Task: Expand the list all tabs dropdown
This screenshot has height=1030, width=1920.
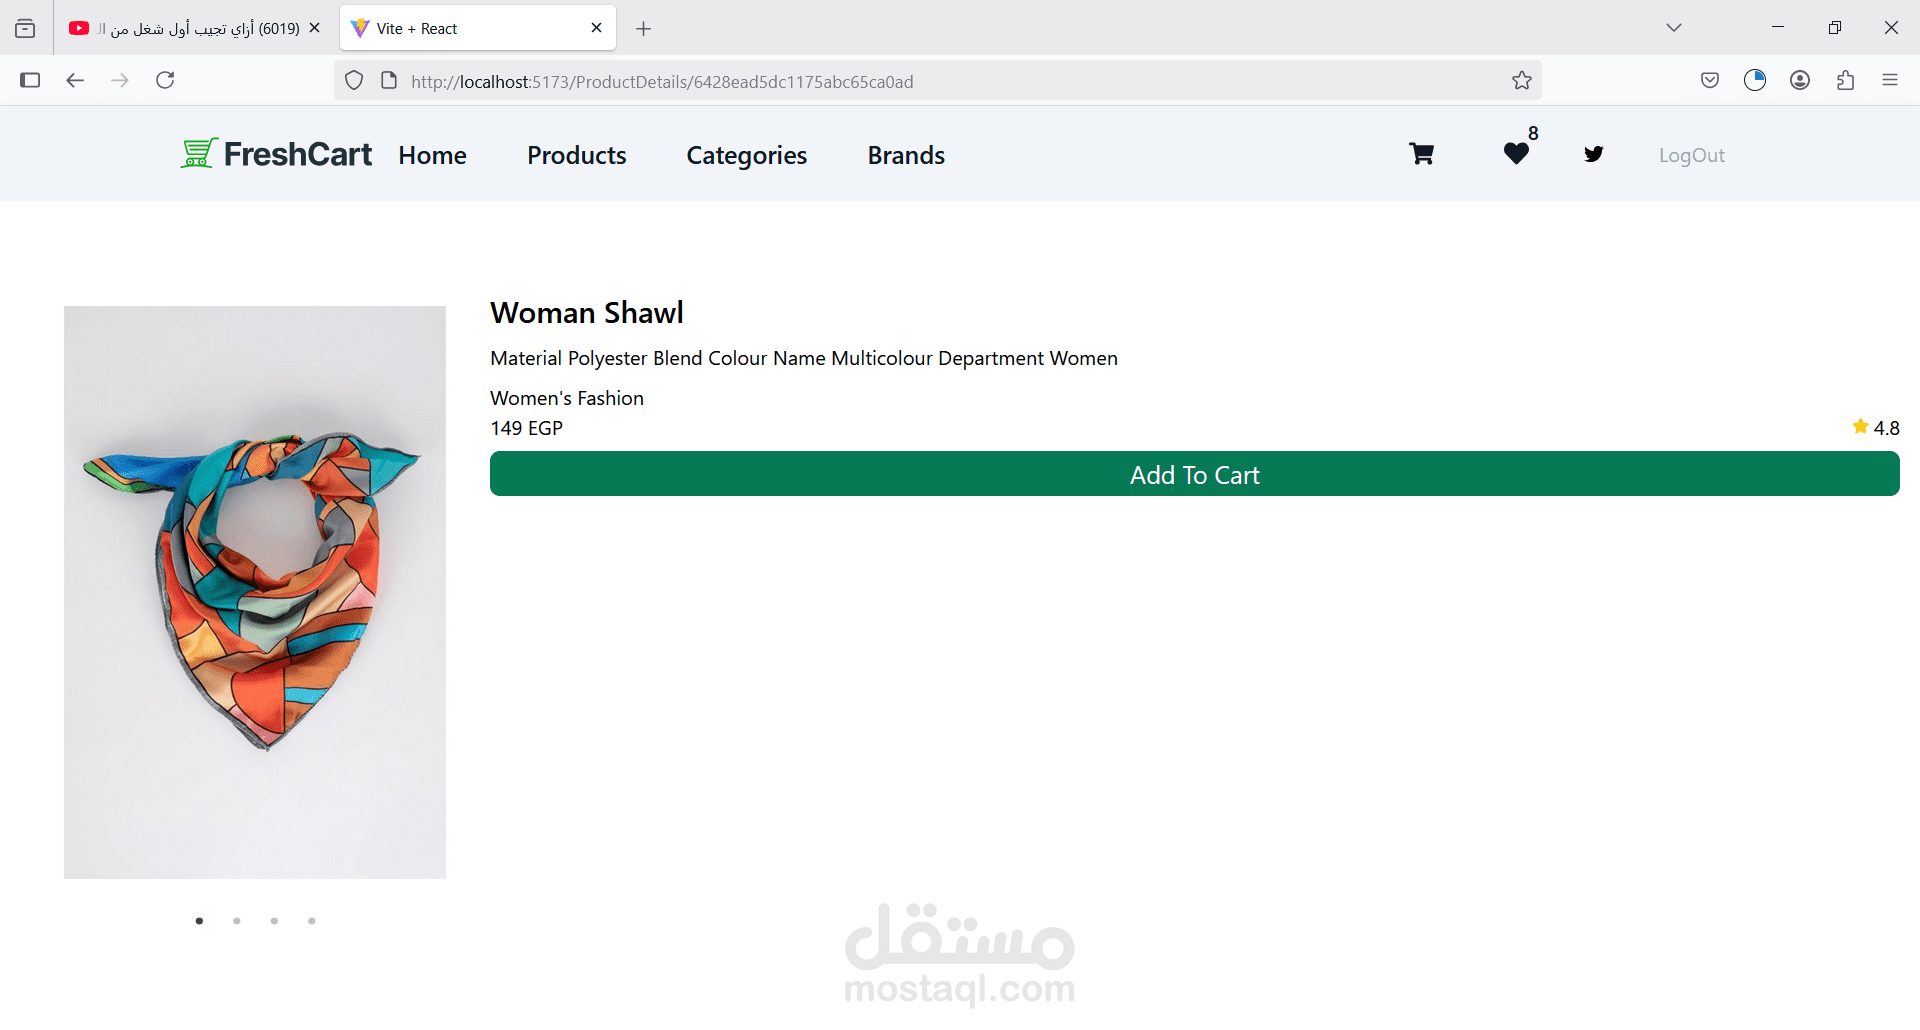Action: pyautogui.click(x=1674, y=28)
